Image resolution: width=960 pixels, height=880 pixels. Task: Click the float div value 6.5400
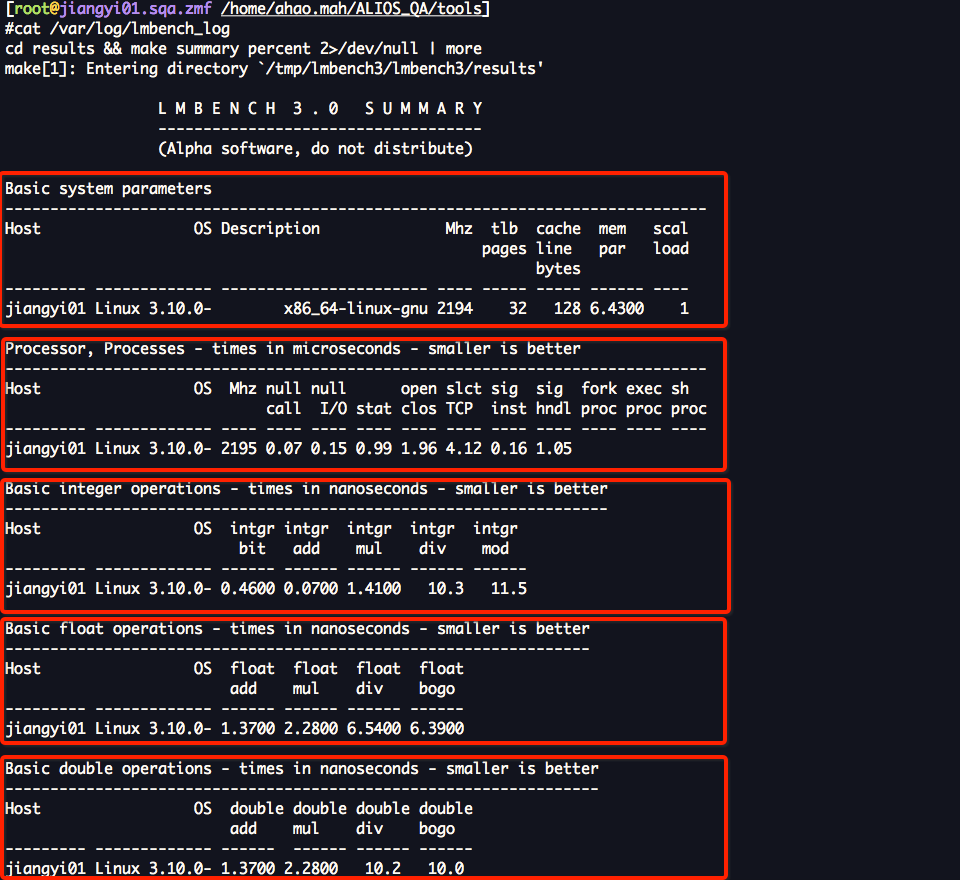pyautogui.click(x=373, y=729)
